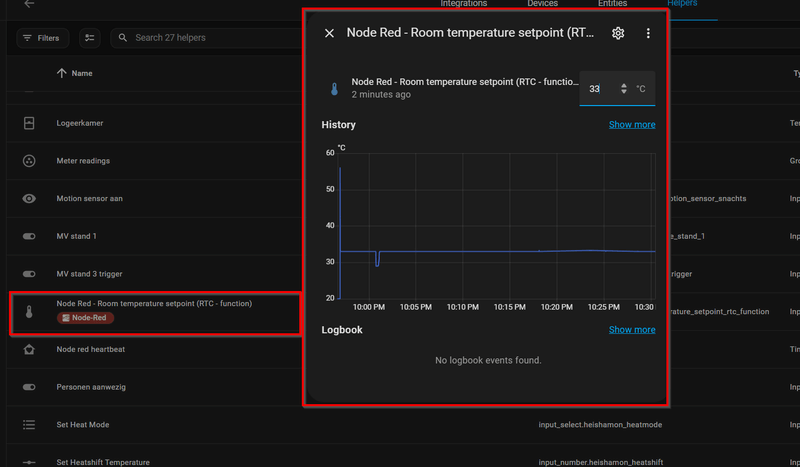Click the list icon for Set Heat Mode
Image resolution: width=800 pixels, height=467 pixels.
click(29, 425)
